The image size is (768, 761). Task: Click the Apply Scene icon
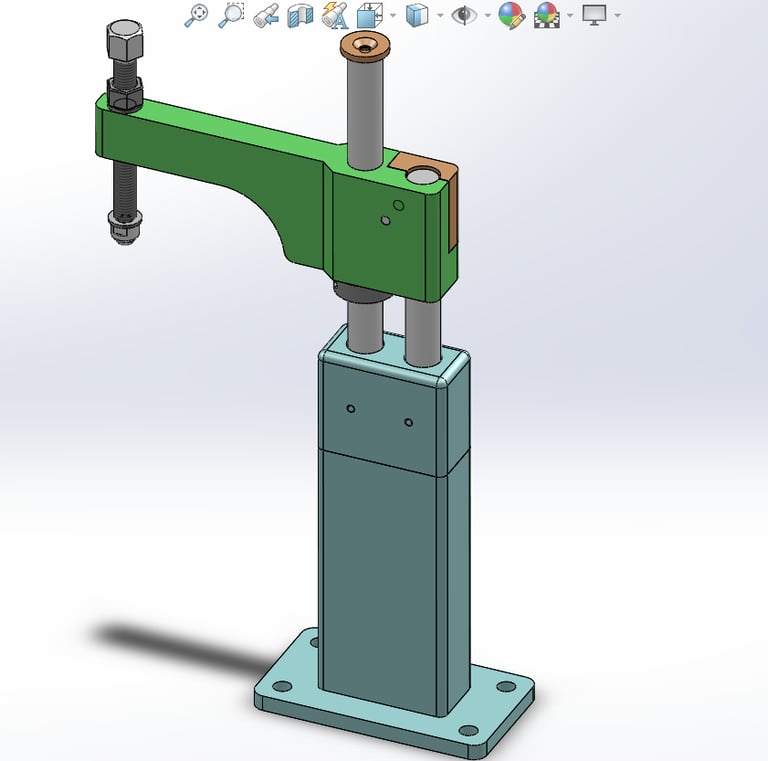(547, 16)
